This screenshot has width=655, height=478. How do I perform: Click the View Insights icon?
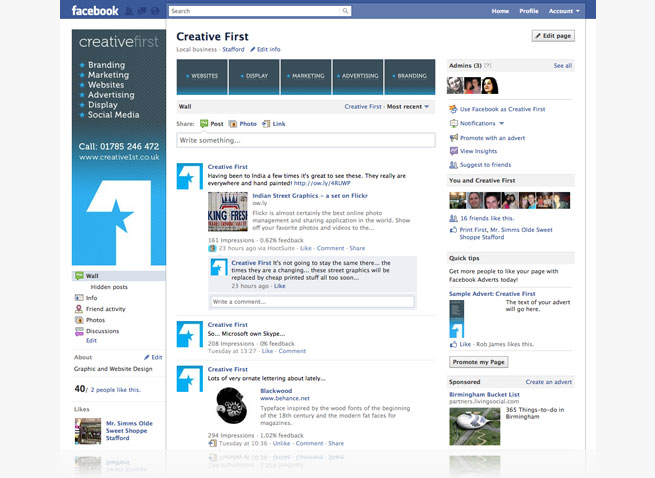point(454,151)
